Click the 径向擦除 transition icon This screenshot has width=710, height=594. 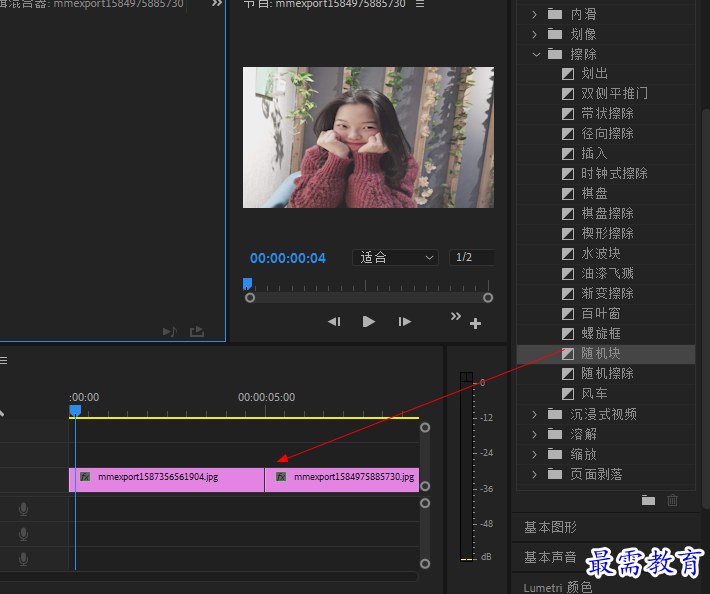pyautogui.click(x=568, y=134)
